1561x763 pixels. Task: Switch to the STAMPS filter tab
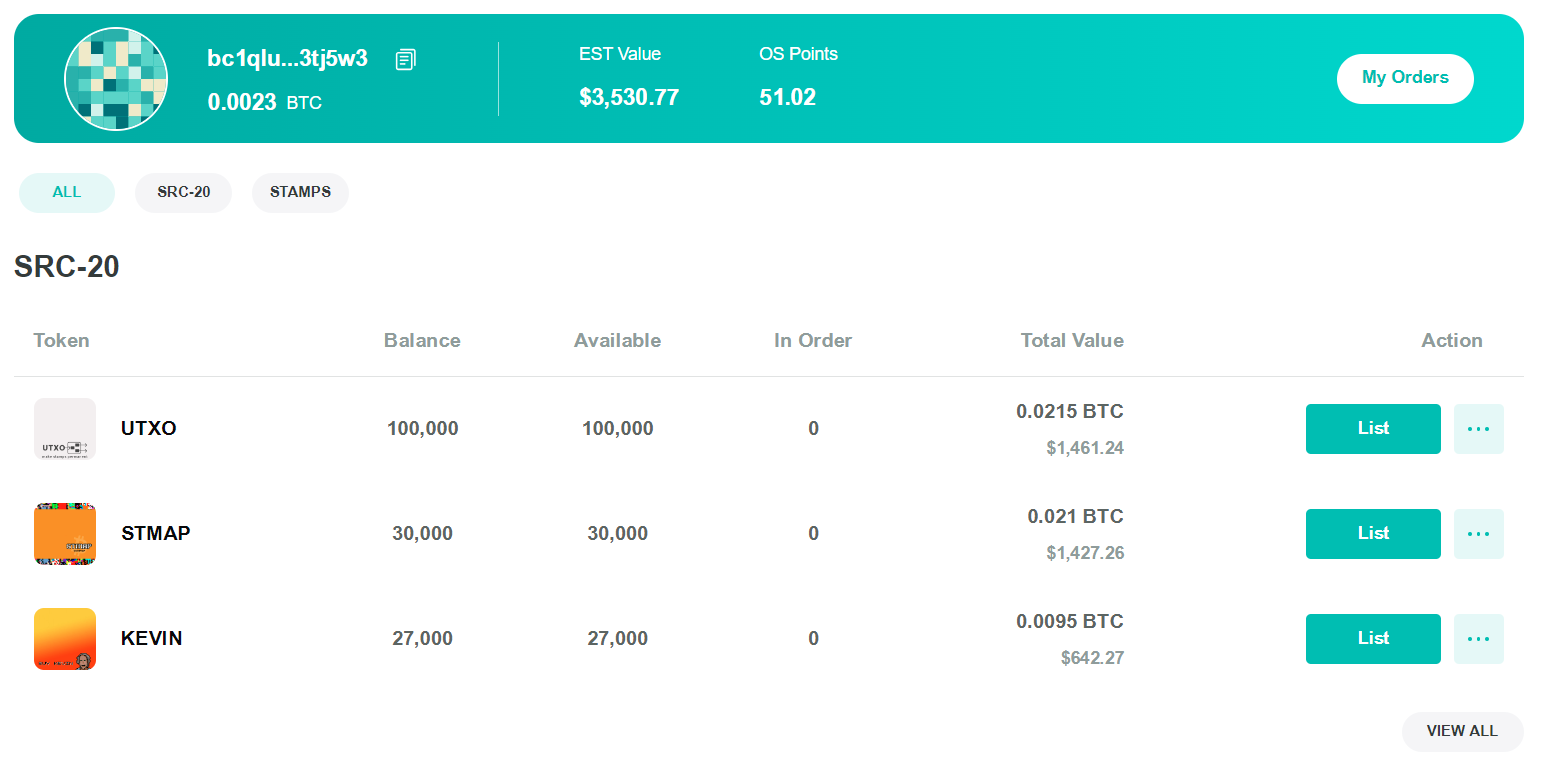point(300,192)
